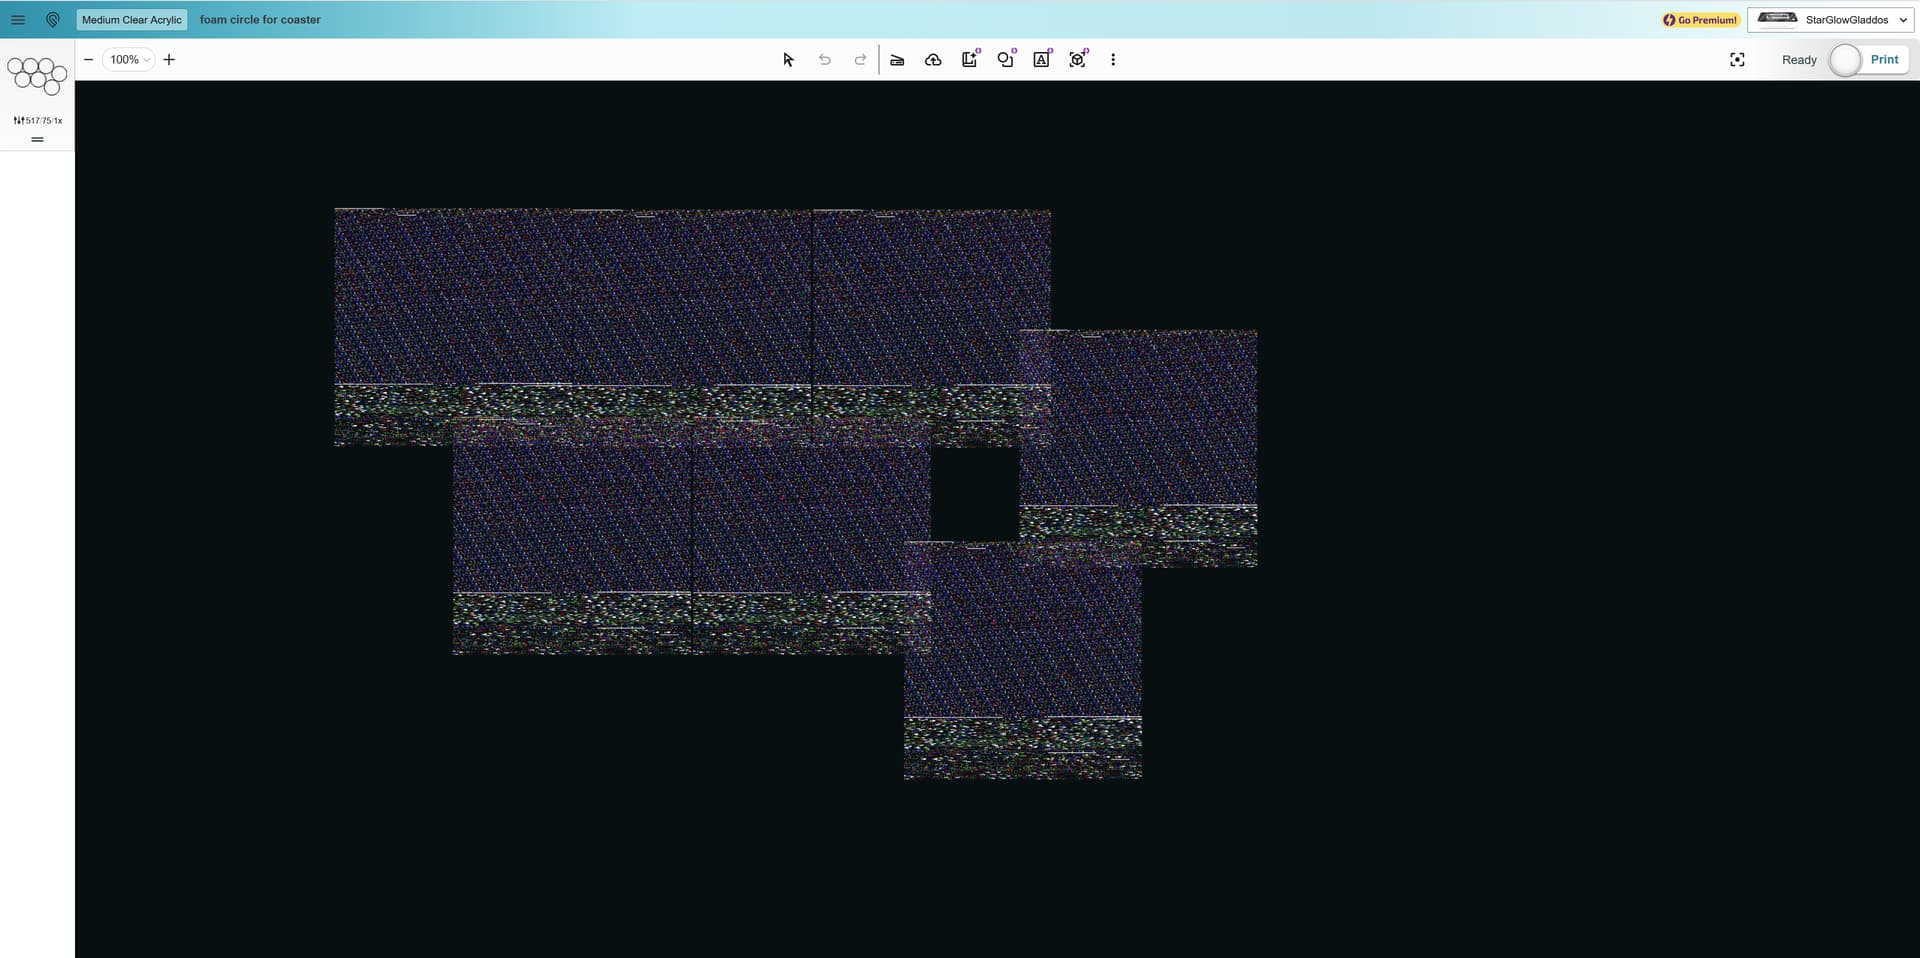Open the hamburger main menu
Image resolution: width=1920 pixels, height=958 pixels.
tap(18, 20)
